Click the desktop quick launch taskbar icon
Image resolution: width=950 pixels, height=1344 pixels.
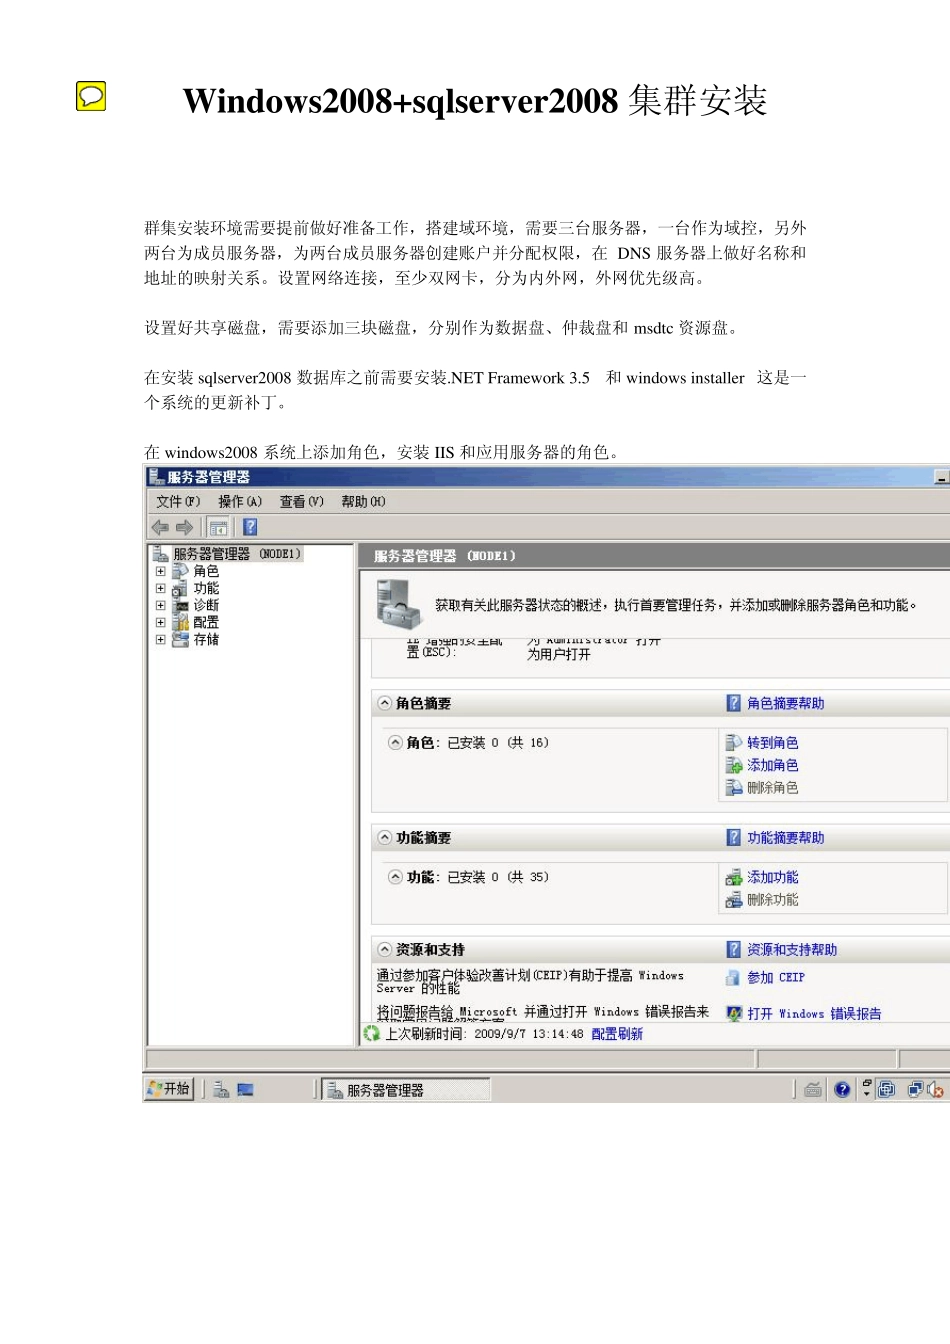pyautogui.click(x=245, y=1089)
